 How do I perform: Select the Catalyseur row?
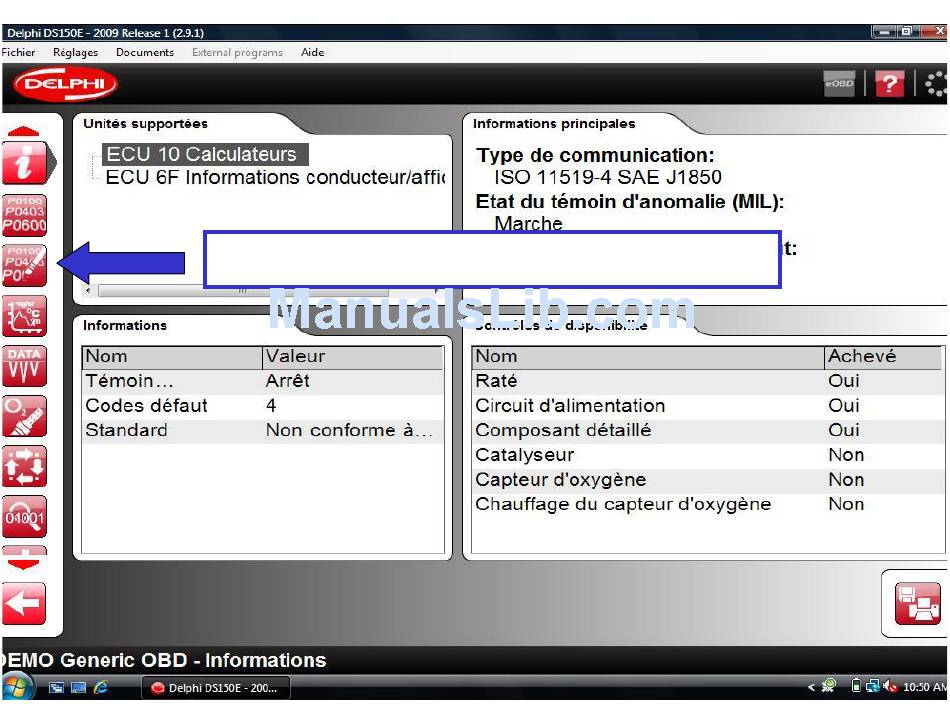click(708, 455)
